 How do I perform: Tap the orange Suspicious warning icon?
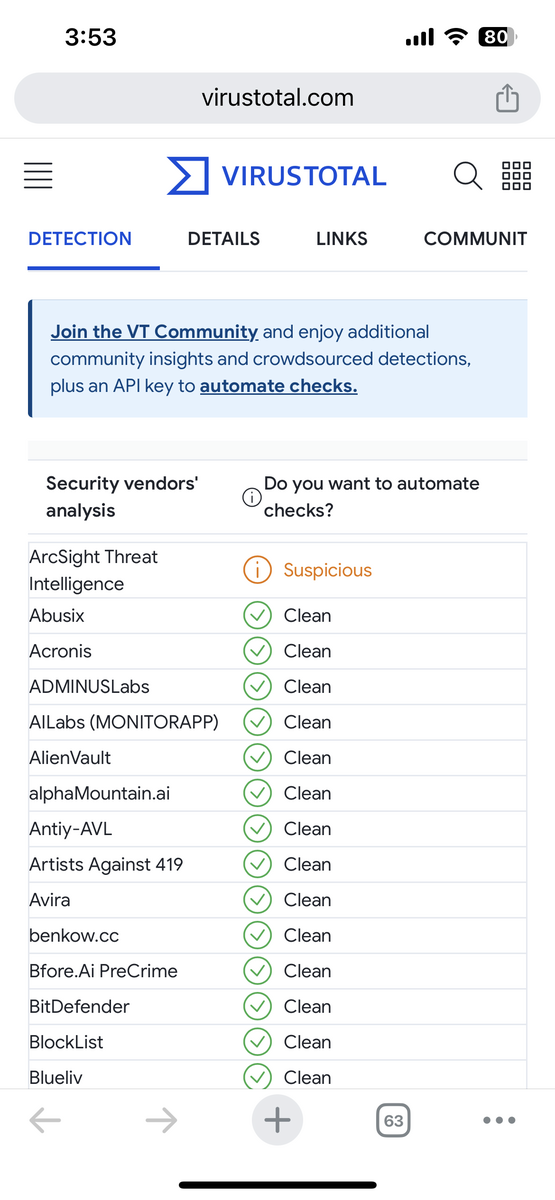click(x=258, y=570)
